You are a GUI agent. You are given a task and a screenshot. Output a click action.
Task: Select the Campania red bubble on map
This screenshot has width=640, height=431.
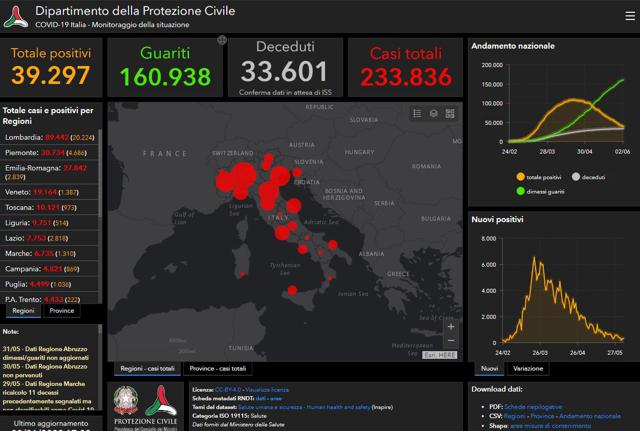coord(302,249)
